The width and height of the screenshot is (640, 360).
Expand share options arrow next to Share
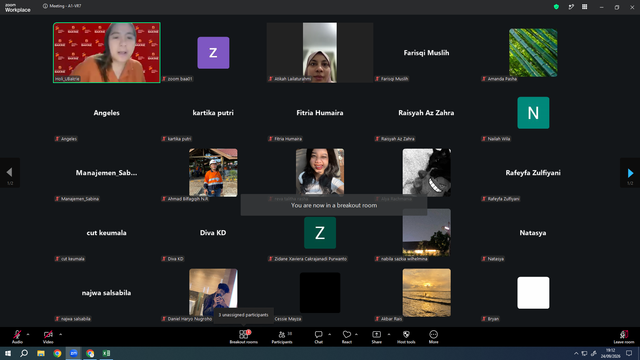(x=389, y=334)
